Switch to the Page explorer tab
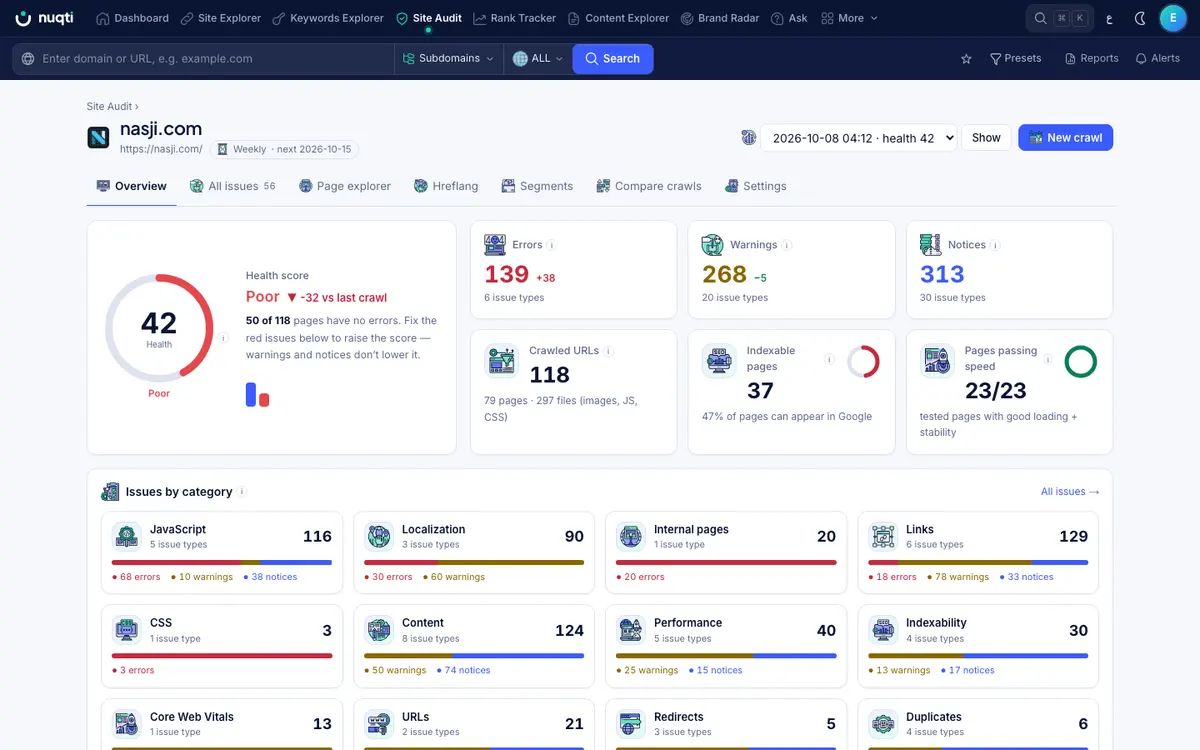This screenshot has width=1200, height=750. [345, 186]
